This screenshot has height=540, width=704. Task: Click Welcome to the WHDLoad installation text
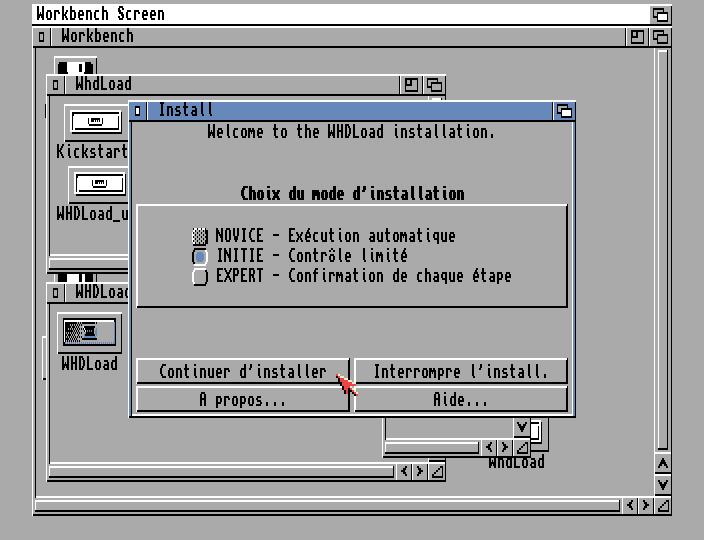351,132
